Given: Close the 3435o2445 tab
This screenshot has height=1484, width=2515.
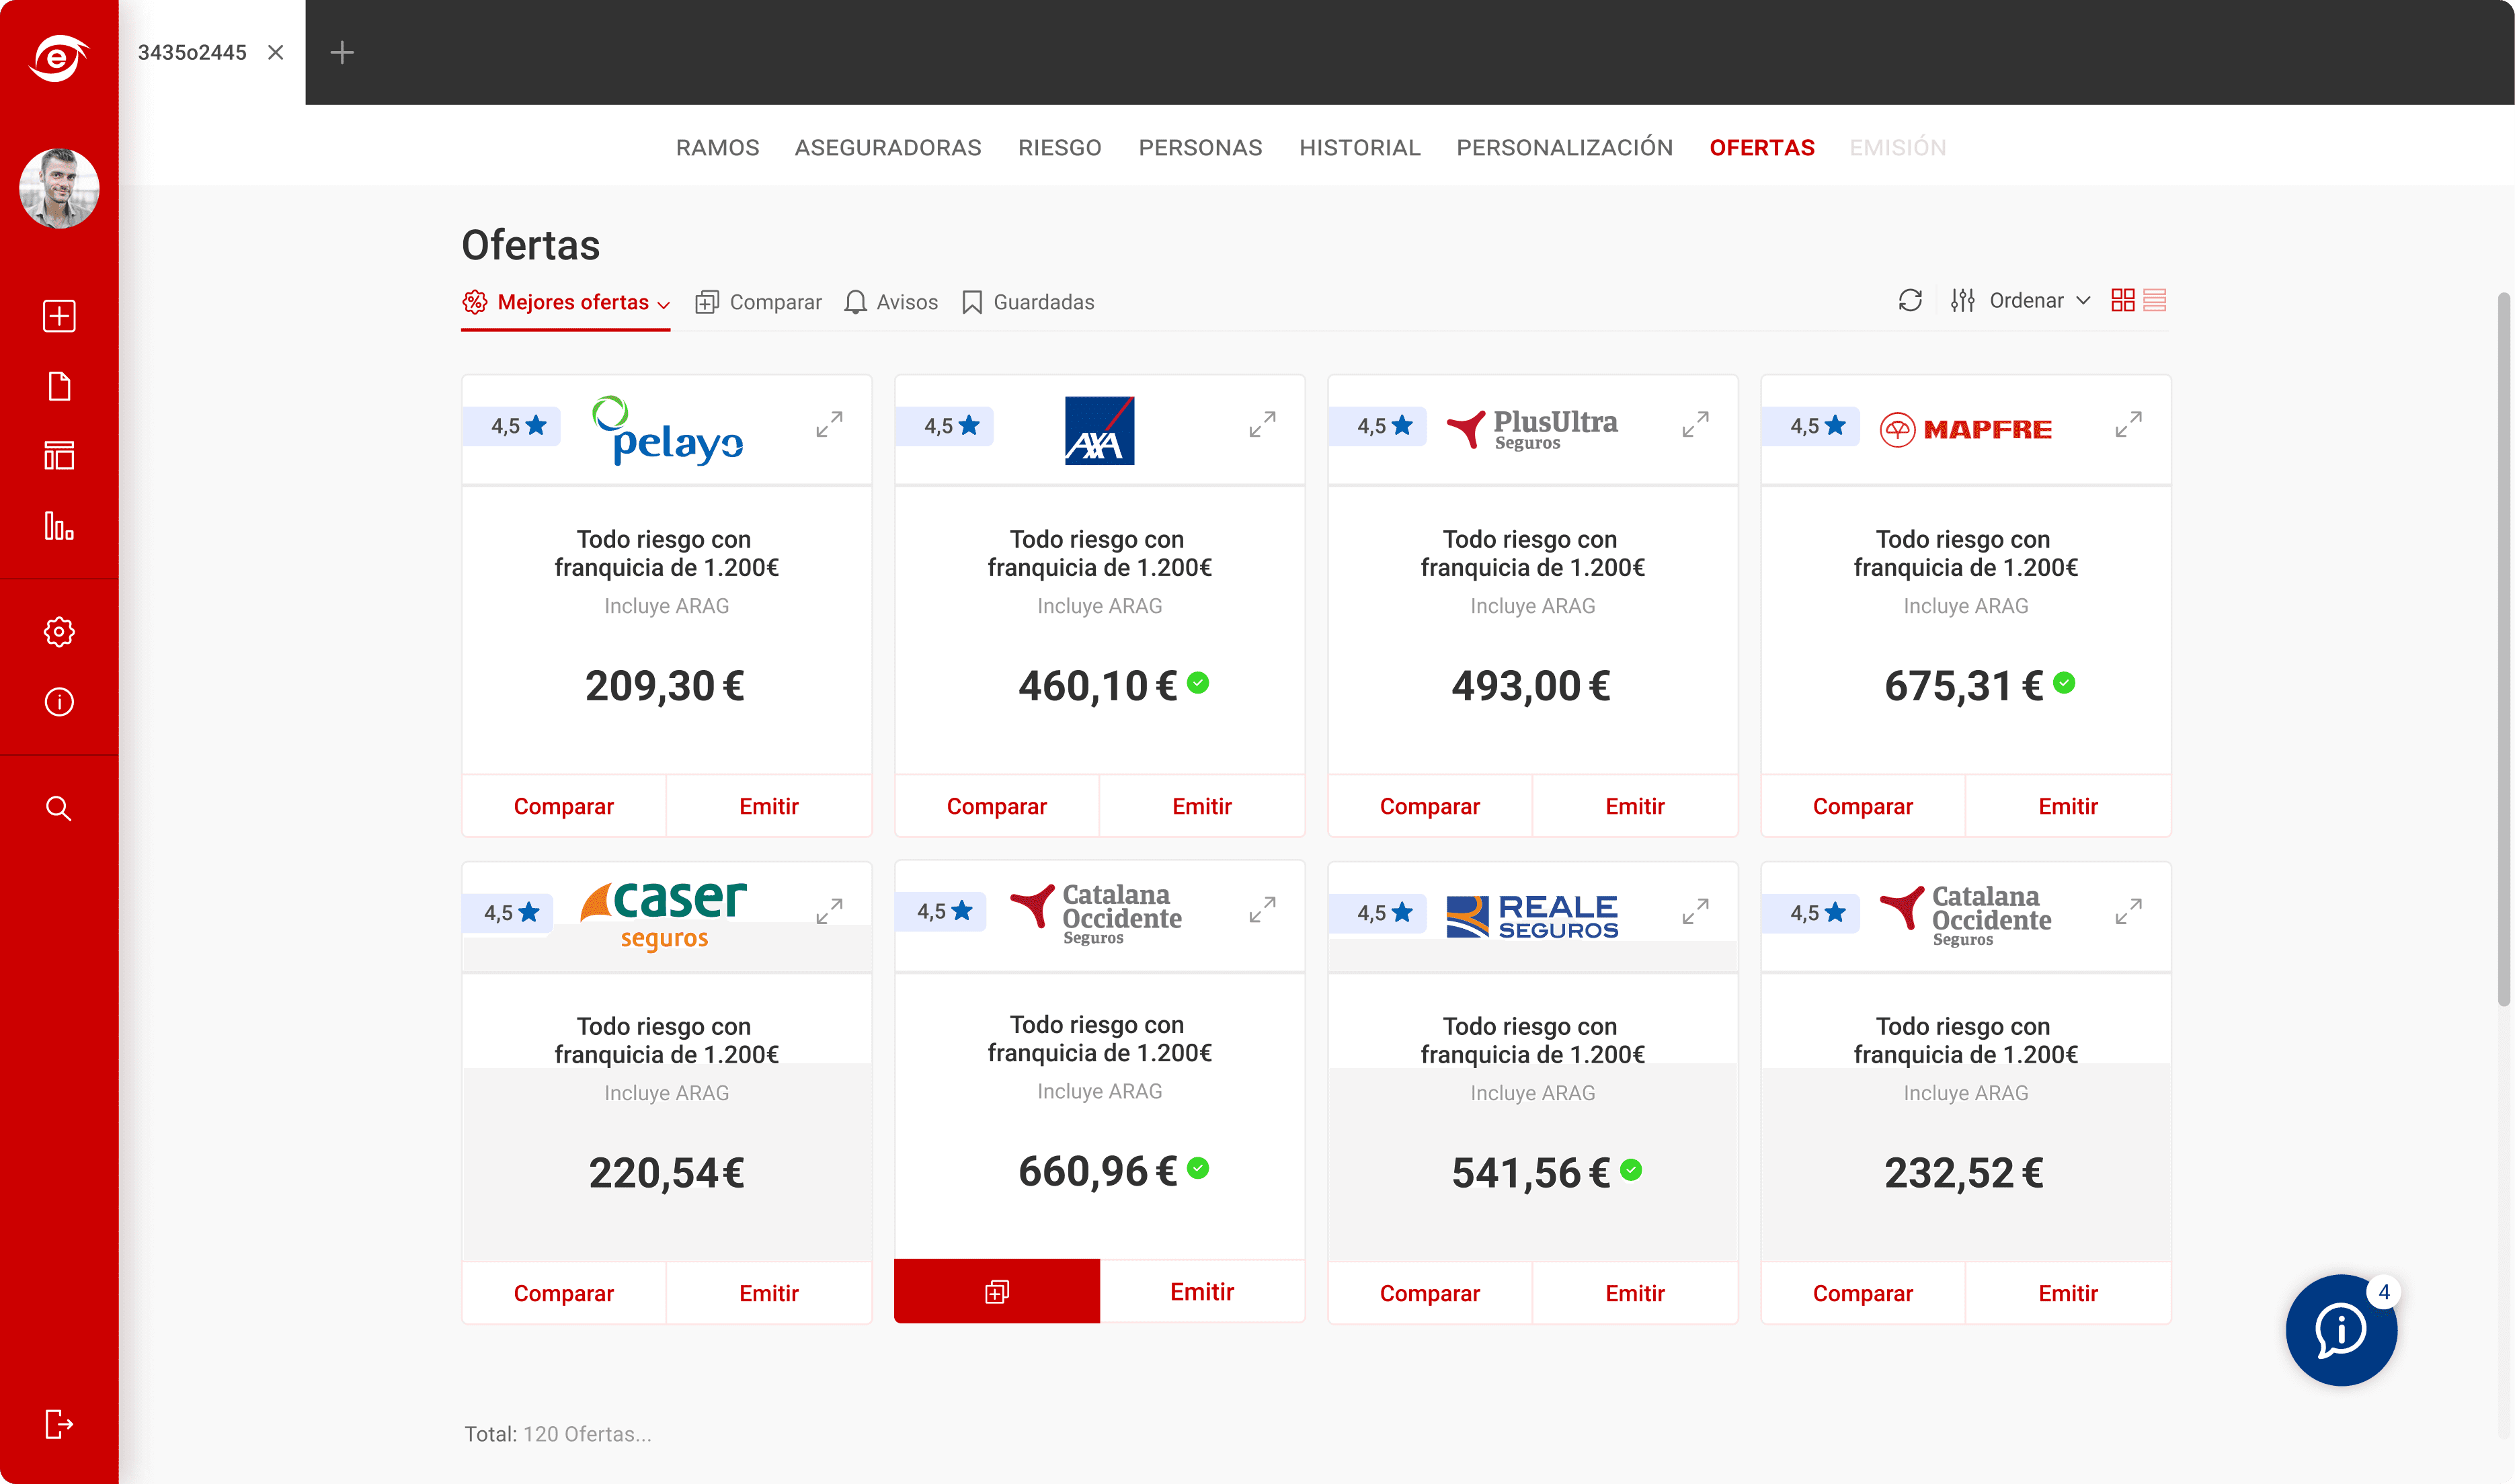Looking at the screenshot, I should (x=276, y=52).
